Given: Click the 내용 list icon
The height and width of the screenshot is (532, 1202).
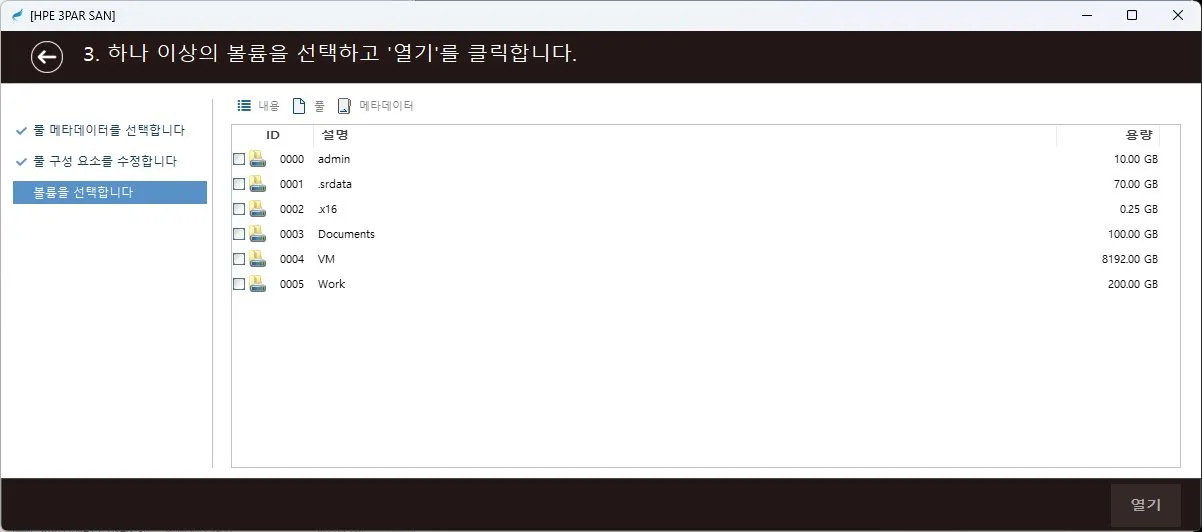Looking at the screenshot, I should click(x=244, y=105).
